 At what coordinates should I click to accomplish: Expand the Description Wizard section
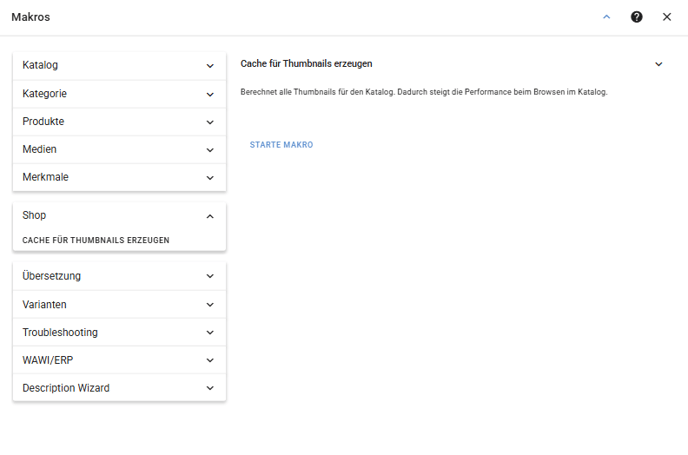[119, 388]
